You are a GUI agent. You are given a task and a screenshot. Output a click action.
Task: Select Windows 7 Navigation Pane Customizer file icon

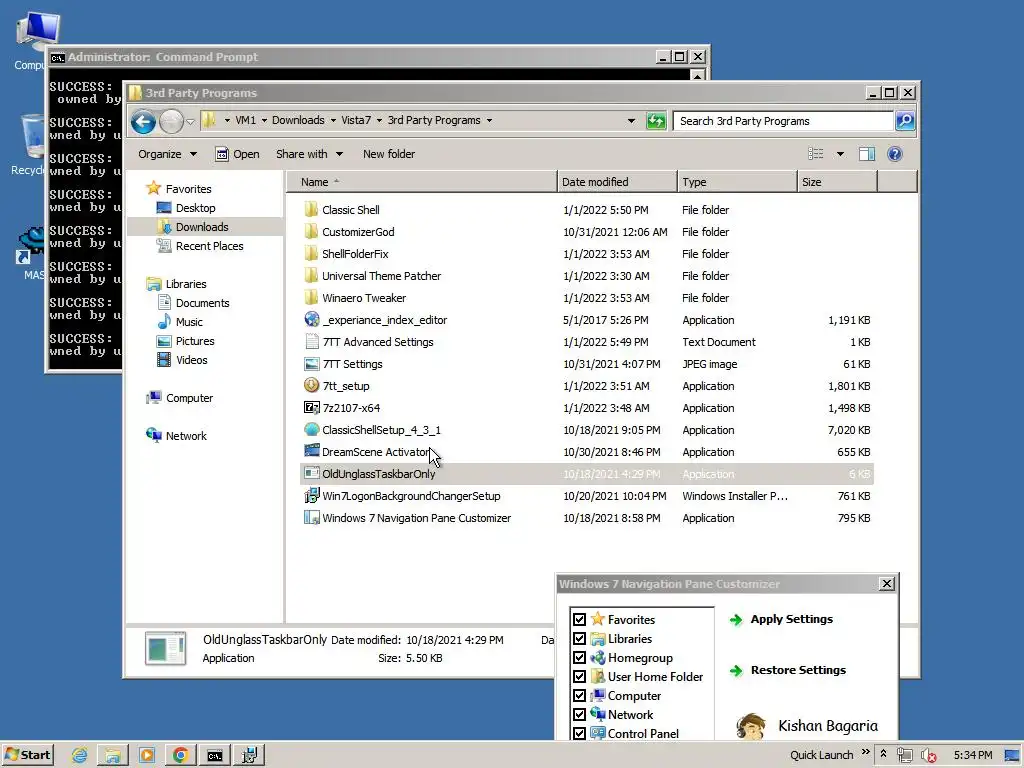(x=312, y=518)
